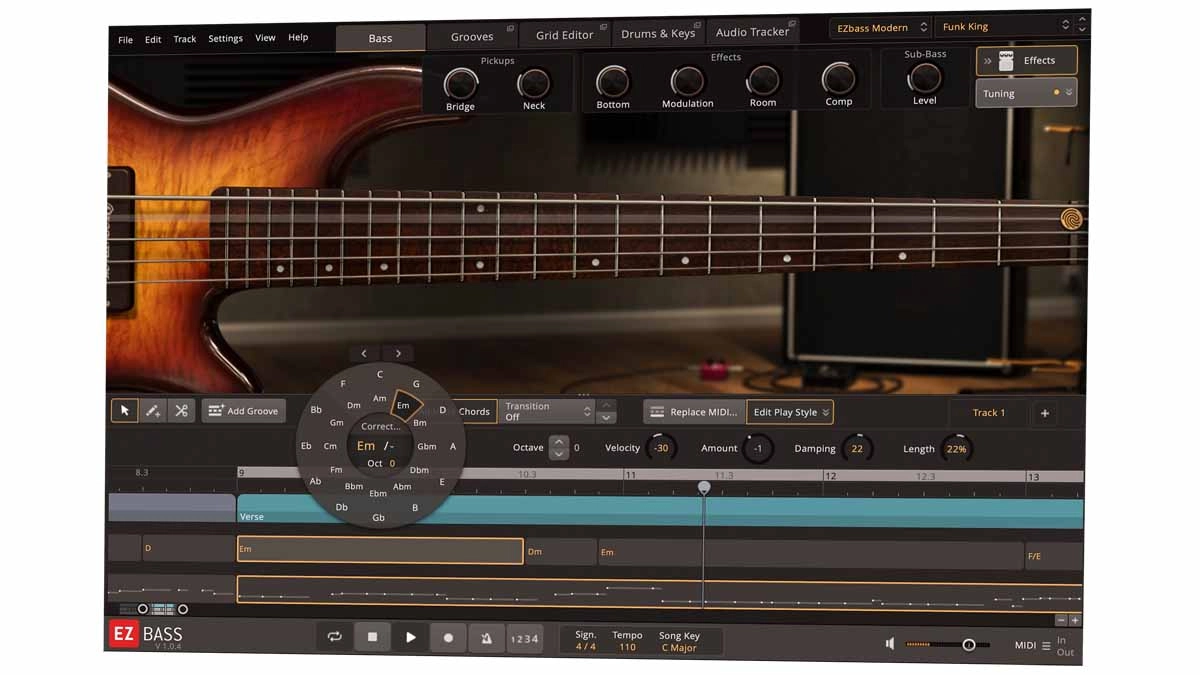The width and height of the screenshot is (1200, 675).
Task: Open the Settings menu
Action: click(225, 39)
